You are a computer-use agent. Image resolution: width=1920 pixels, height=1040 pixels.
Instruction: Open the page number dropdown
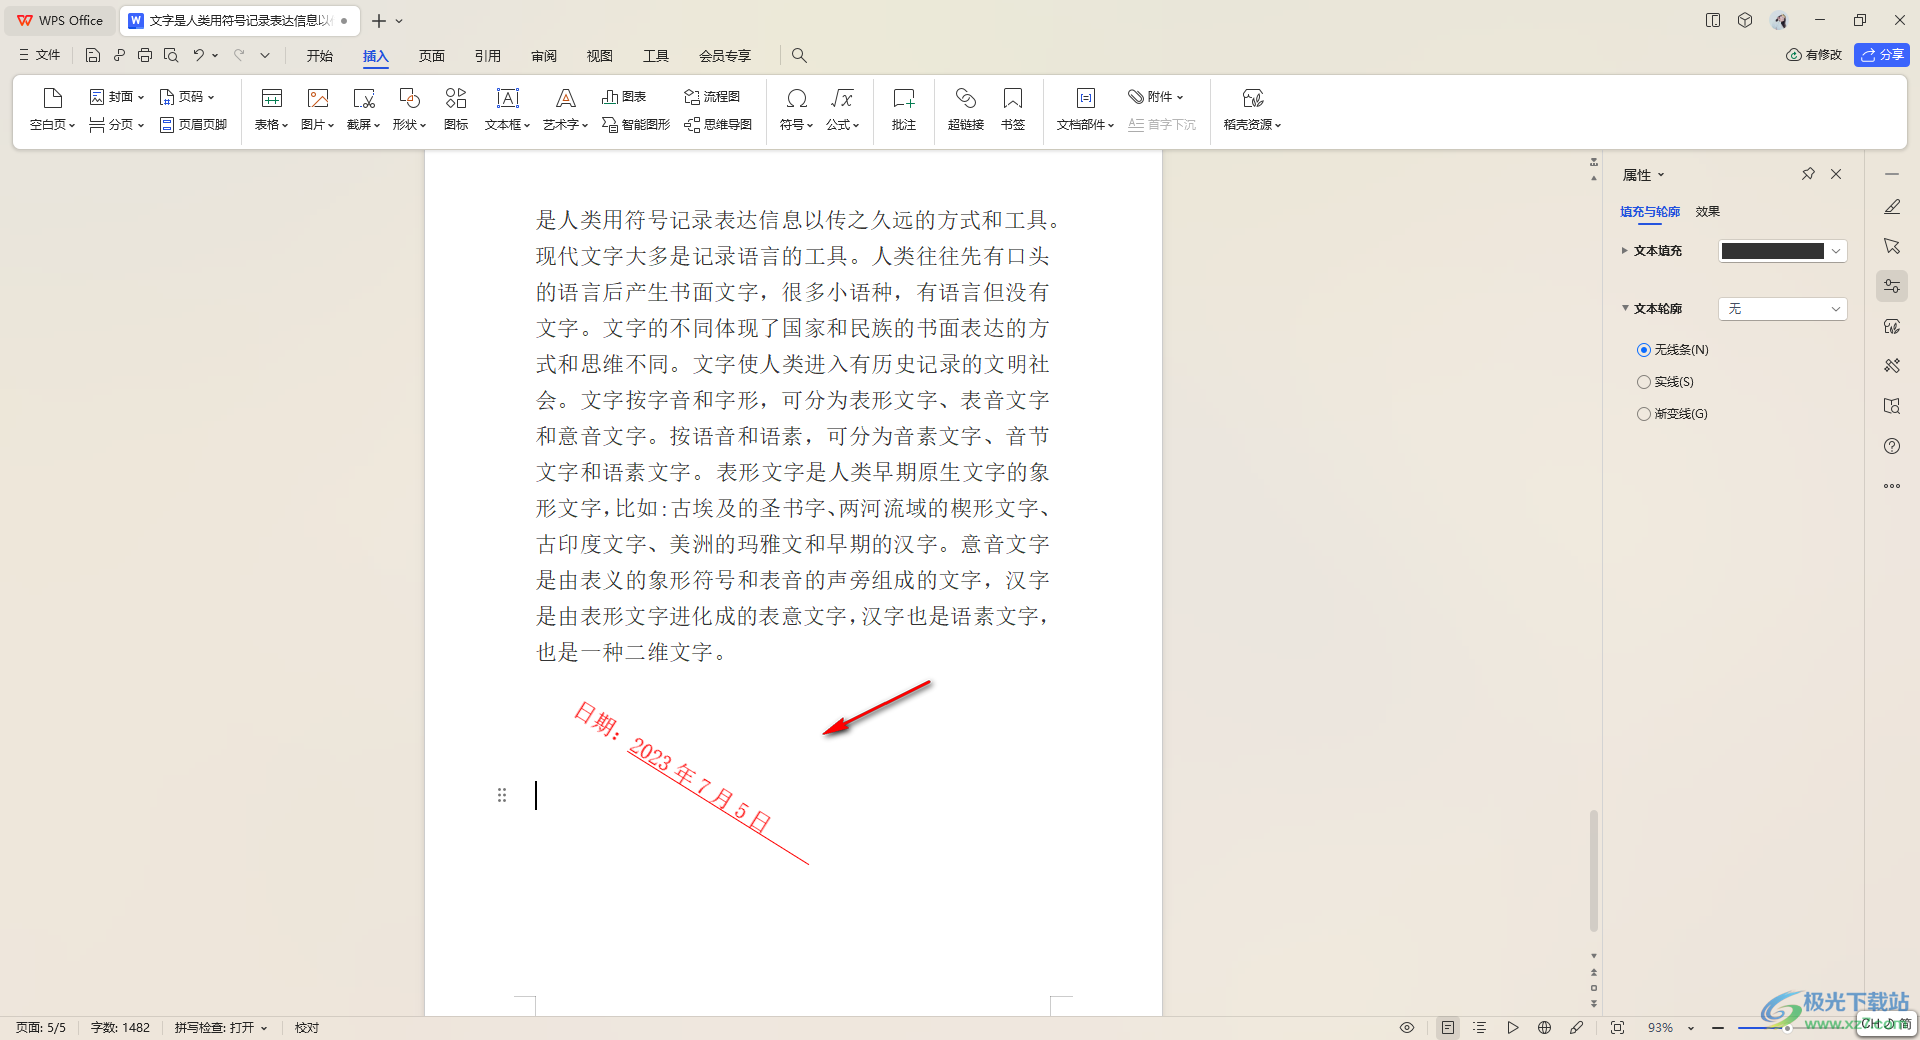click(187, 97)
